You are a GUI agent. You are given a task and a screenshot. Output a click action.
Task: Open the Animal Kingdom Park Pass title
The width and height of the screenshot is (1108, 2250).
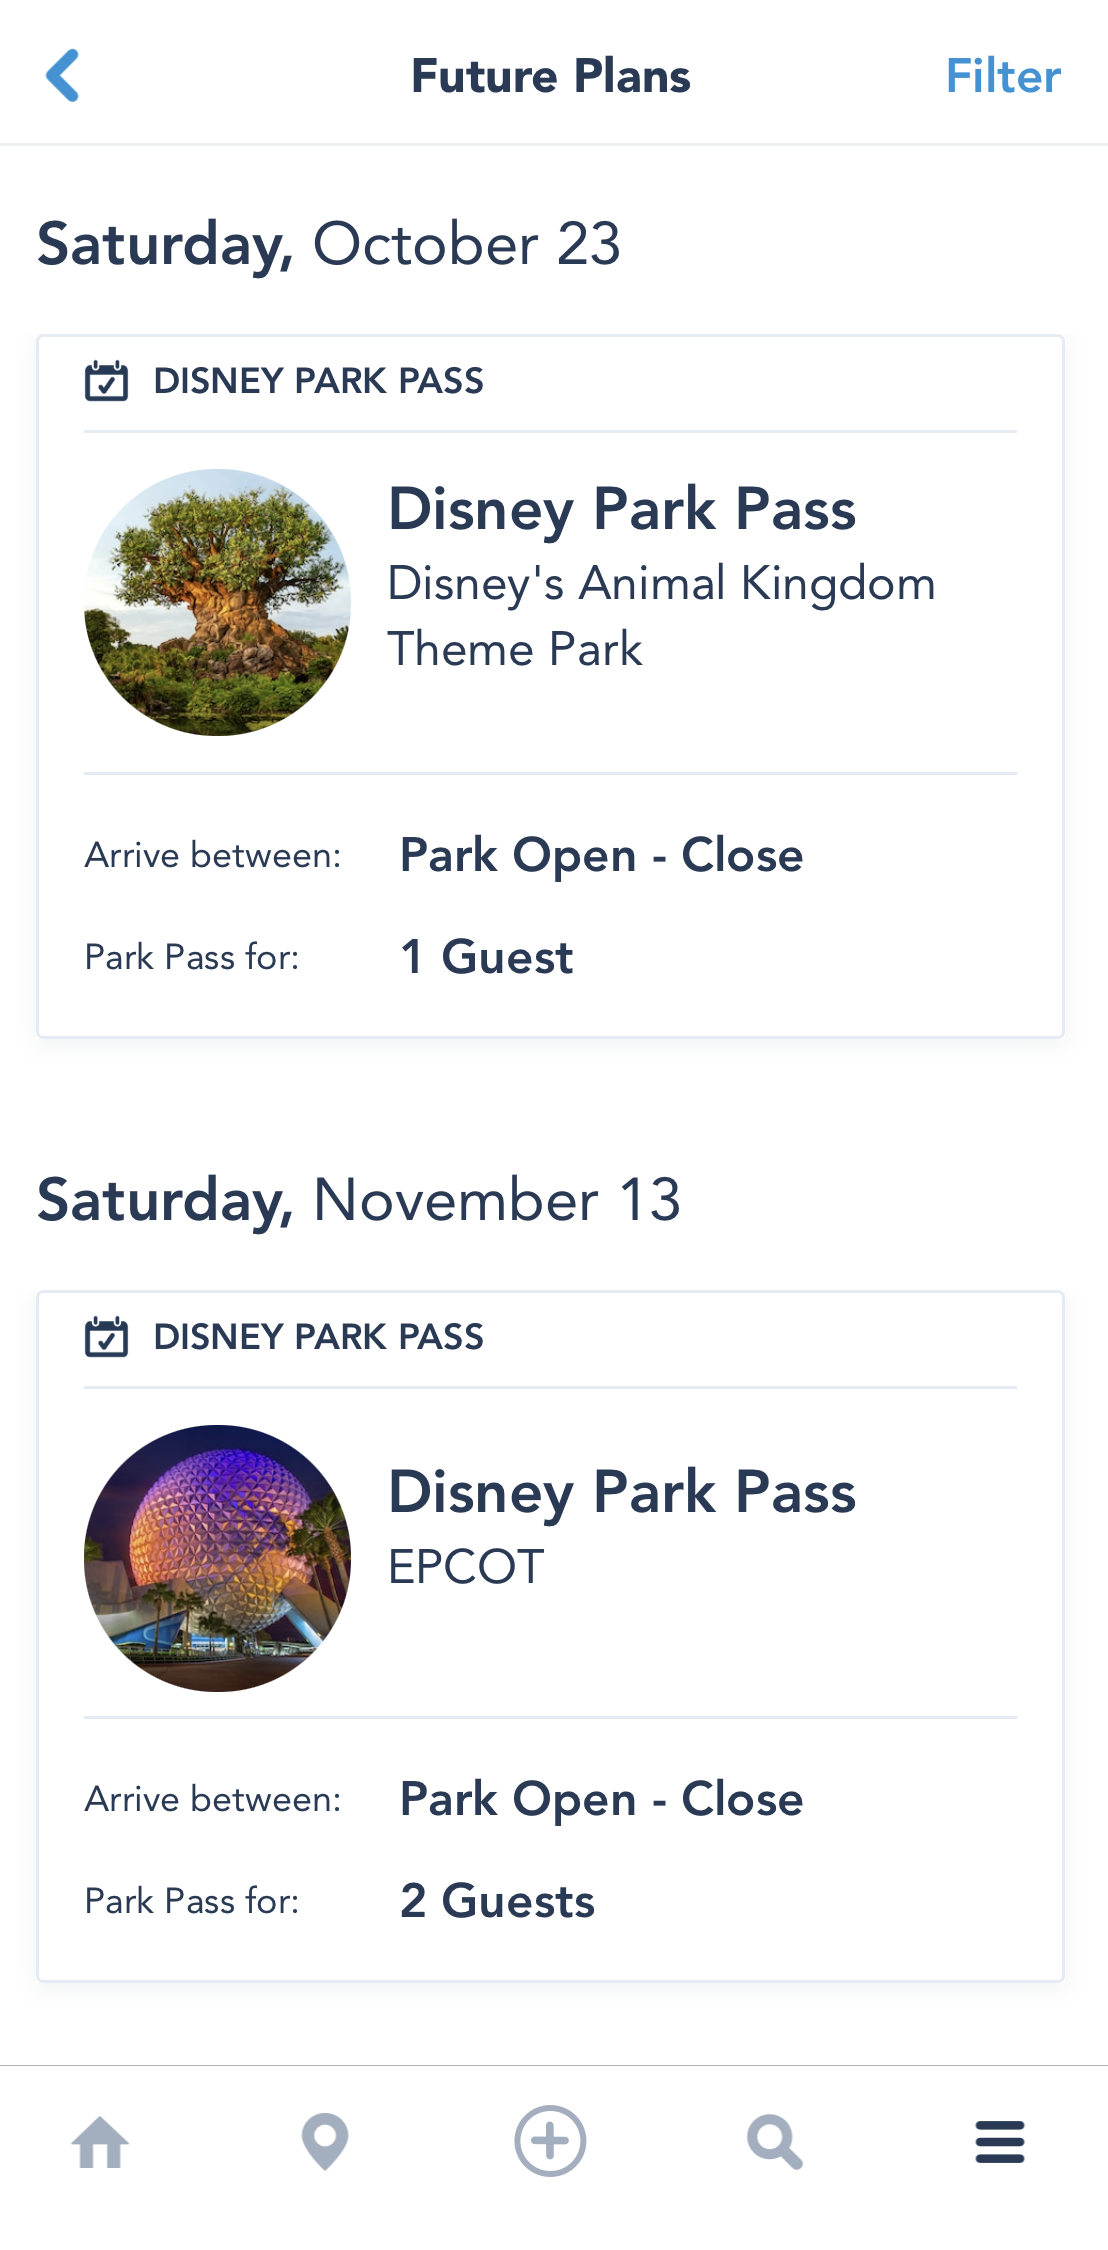point(622,509)
